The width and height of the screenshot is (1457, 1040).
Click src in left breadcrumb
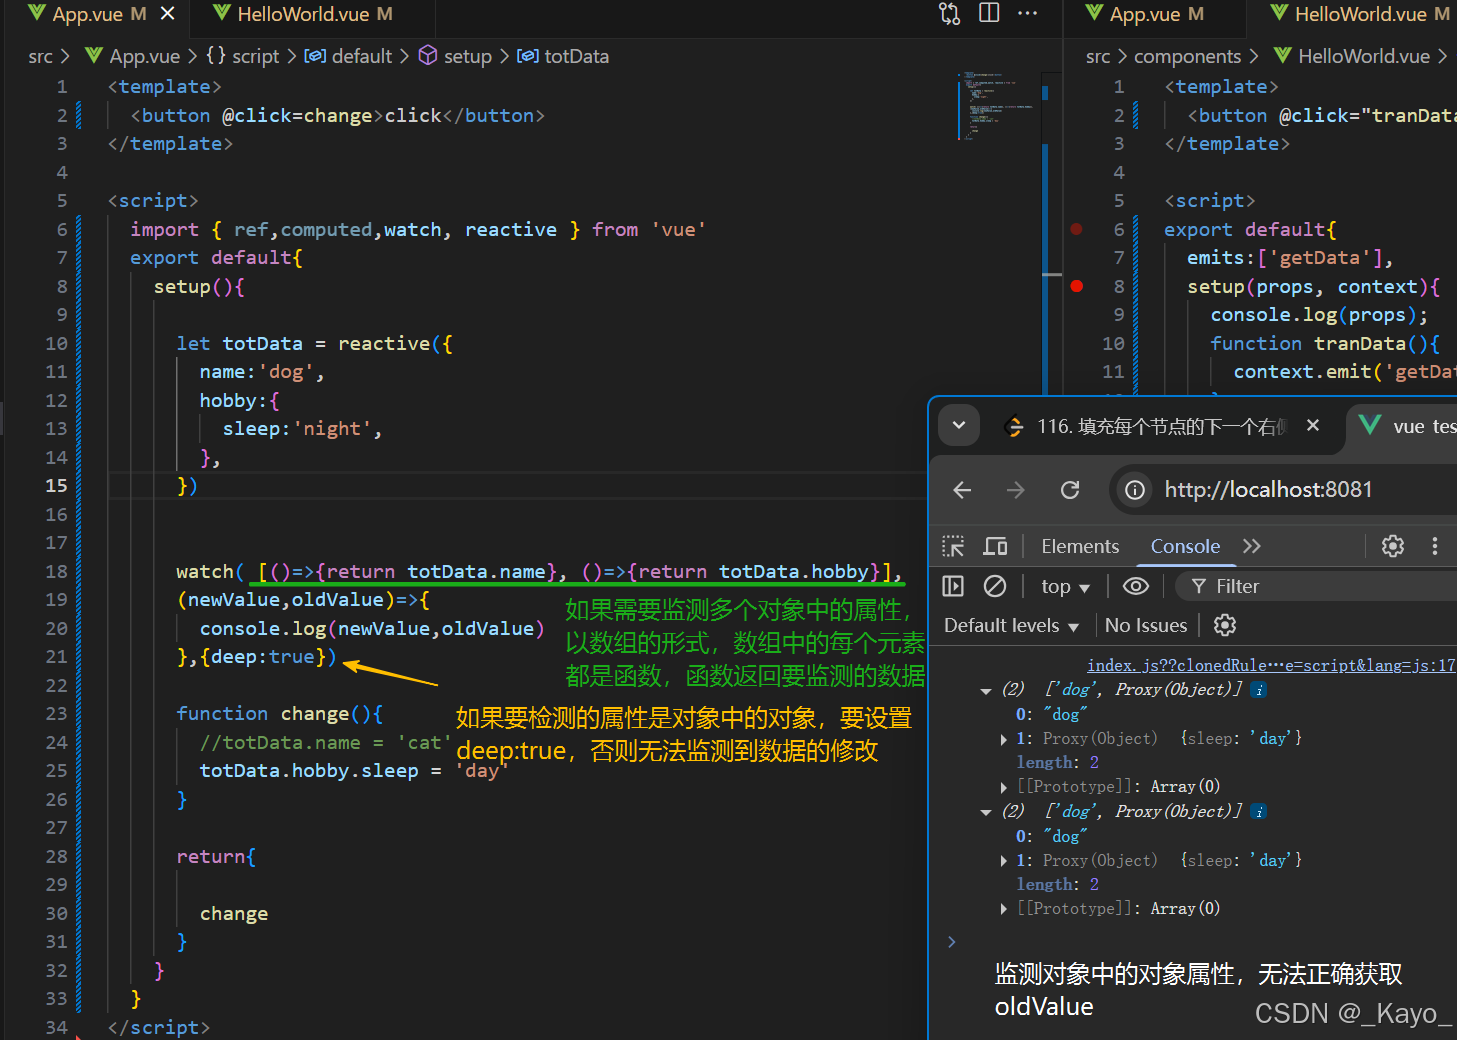40,57
